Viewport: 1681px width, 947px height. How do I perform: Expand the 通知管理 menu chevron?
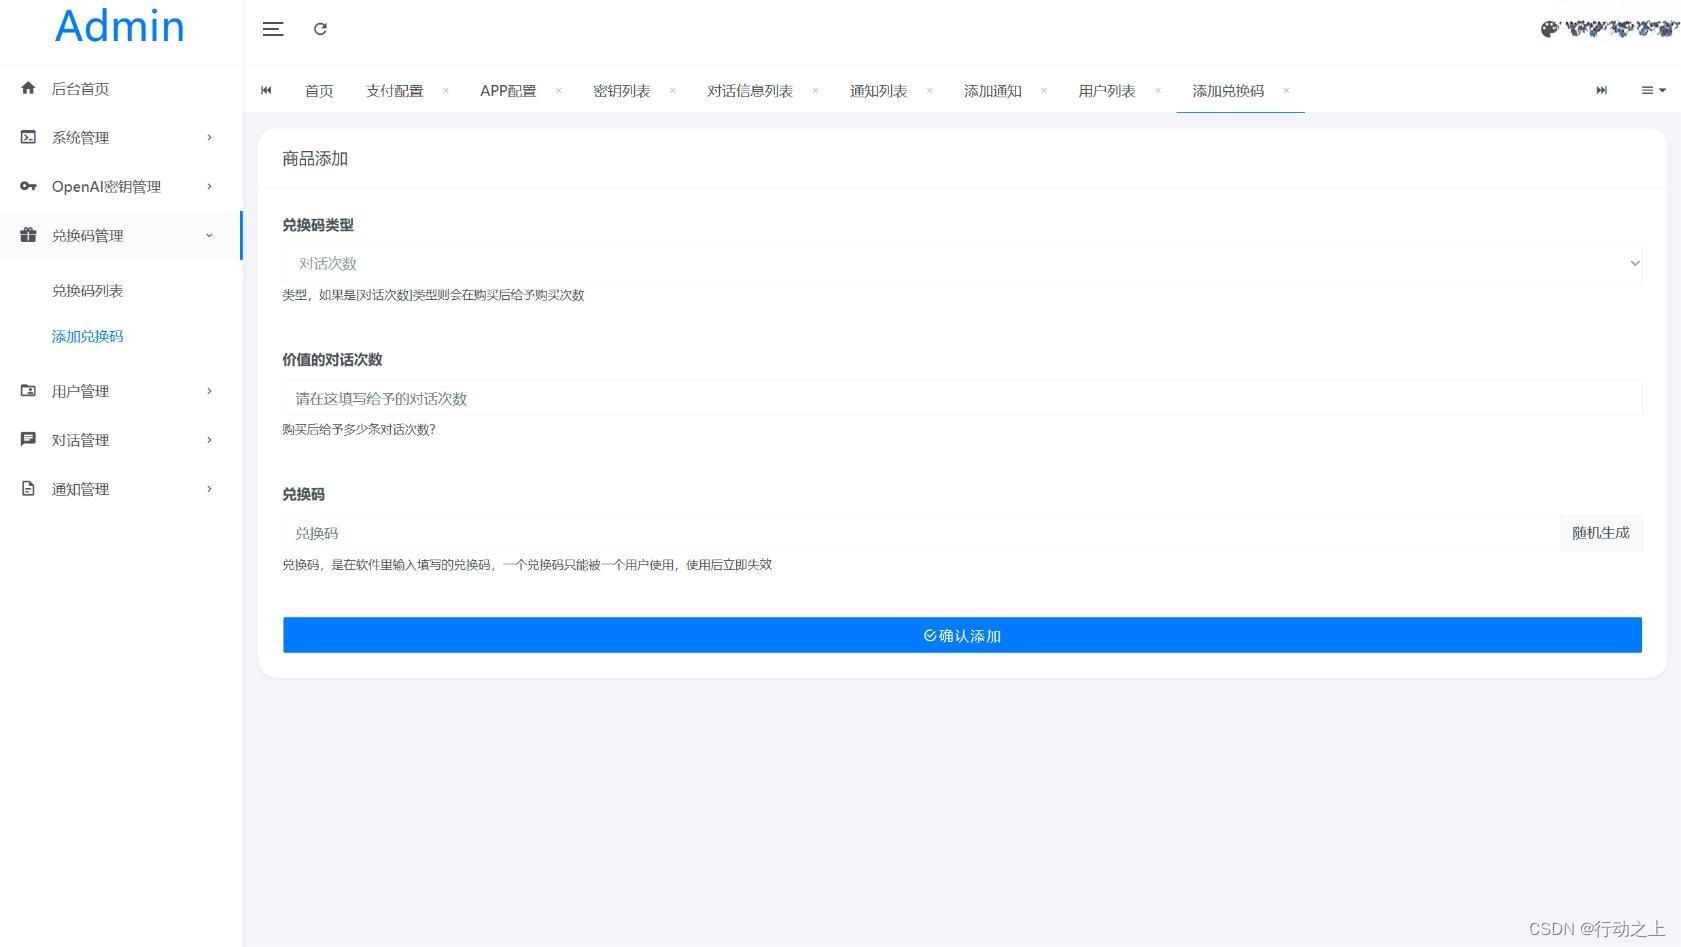pyautogui.click(x=209, y=489)
